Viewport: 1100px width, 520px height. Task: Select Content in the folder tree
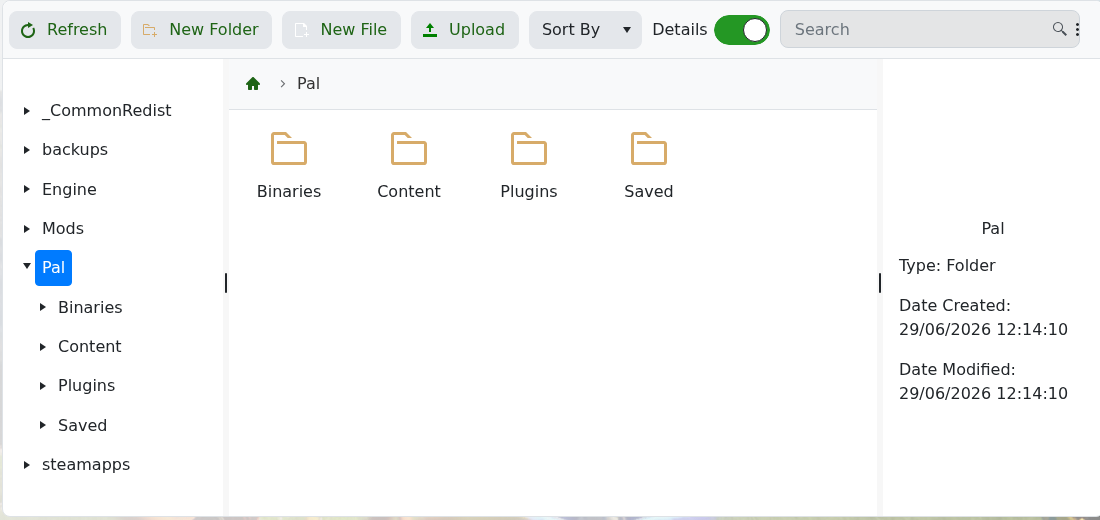pos(90,347)
